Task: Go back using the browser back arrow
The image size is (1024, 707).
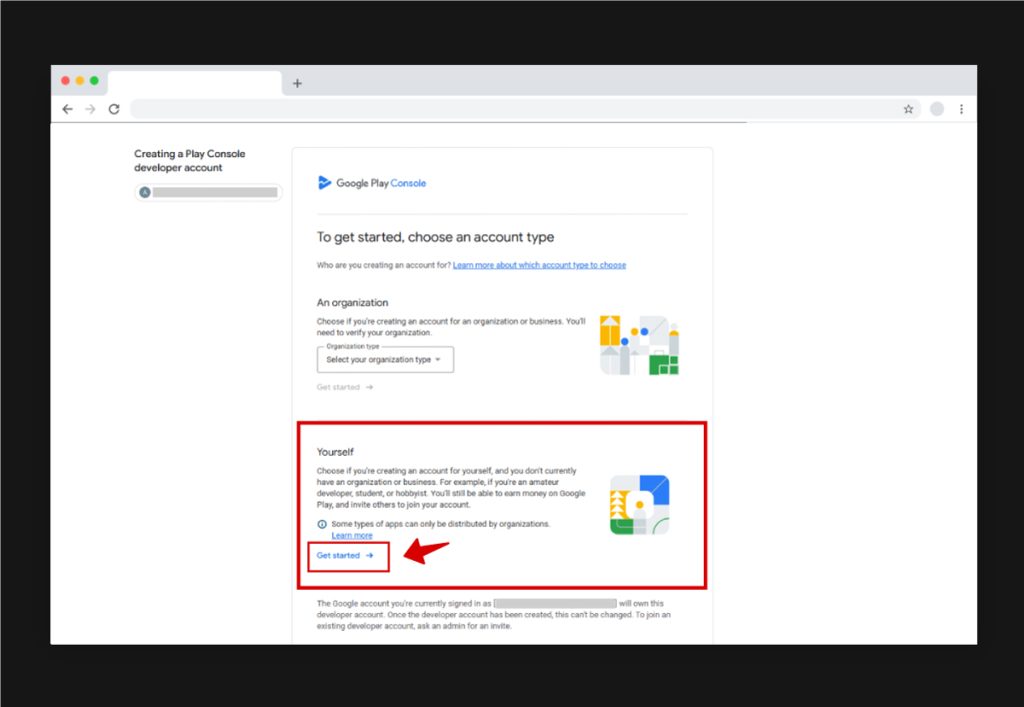Action: tap(67, 109)
